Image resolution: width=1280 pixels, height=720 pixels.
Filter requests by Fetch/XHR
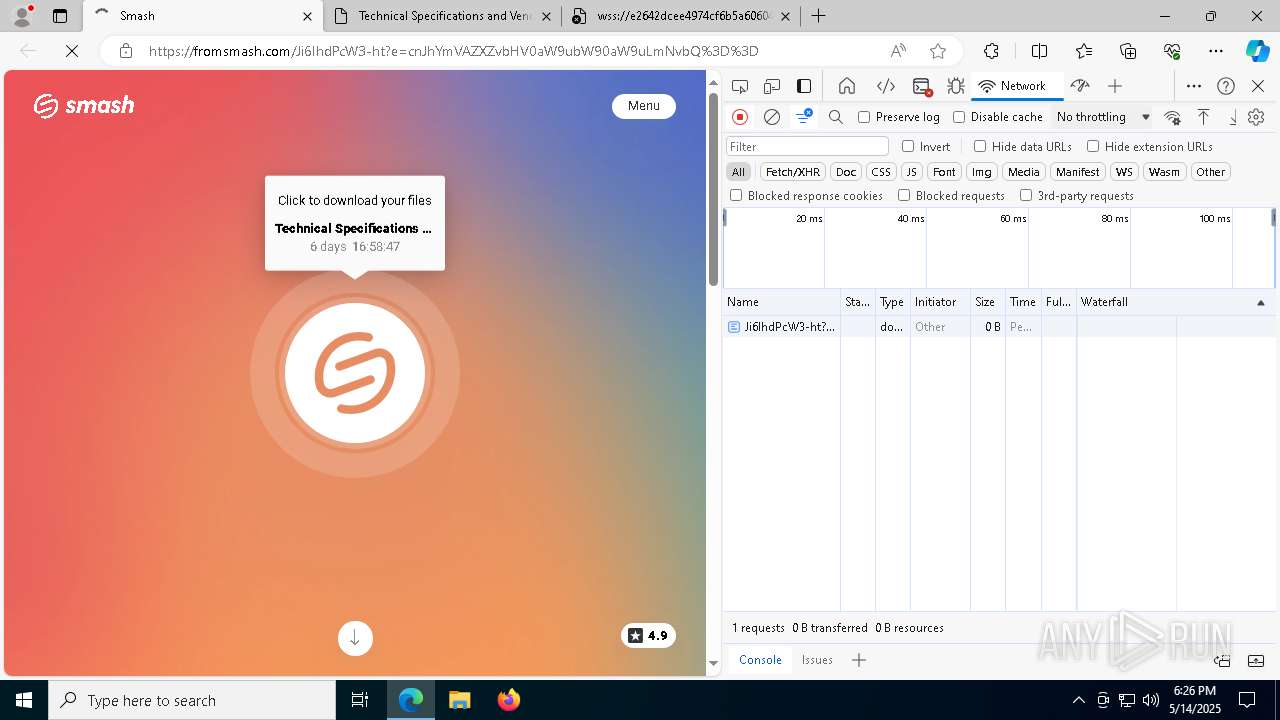[793, 172]
